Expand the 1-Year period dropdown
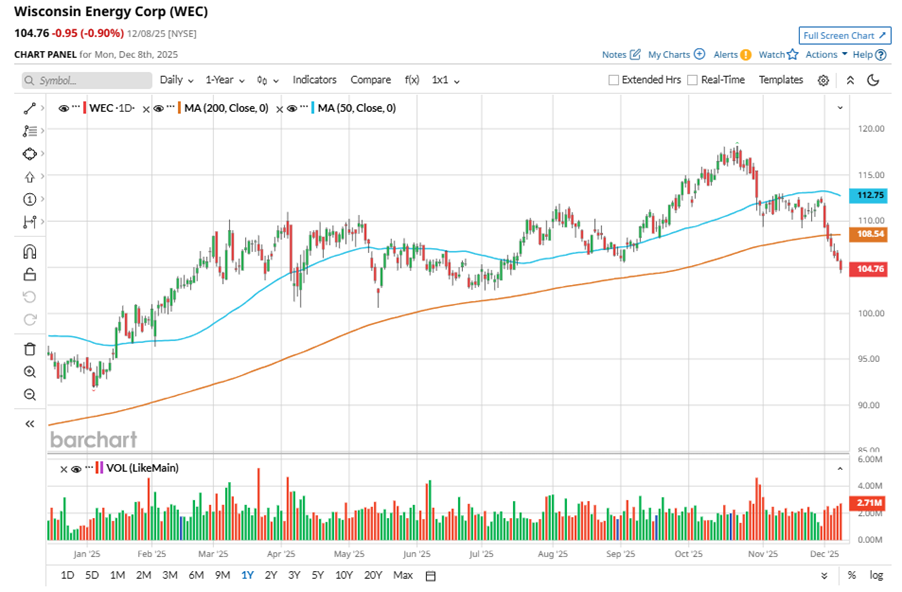Viewport: 902px width, 592px height. click(x=226, y=80)
